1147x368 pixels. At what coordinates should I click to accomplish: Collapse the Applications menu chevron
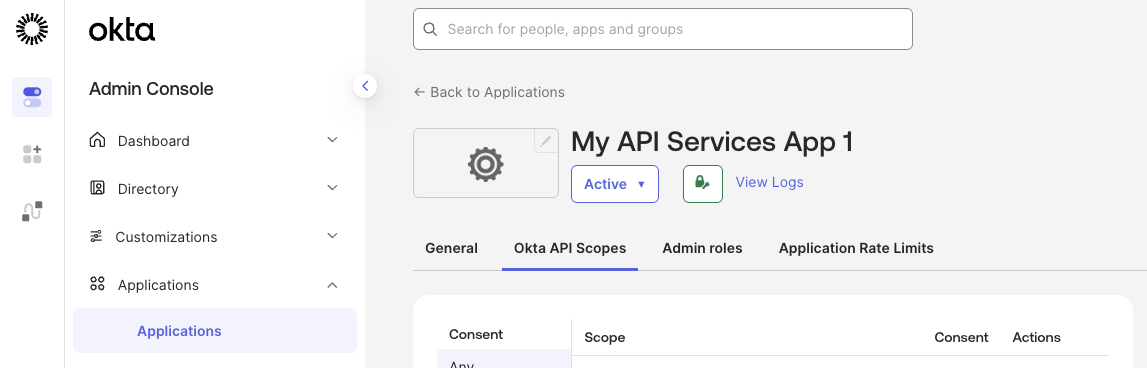[332, 285]
